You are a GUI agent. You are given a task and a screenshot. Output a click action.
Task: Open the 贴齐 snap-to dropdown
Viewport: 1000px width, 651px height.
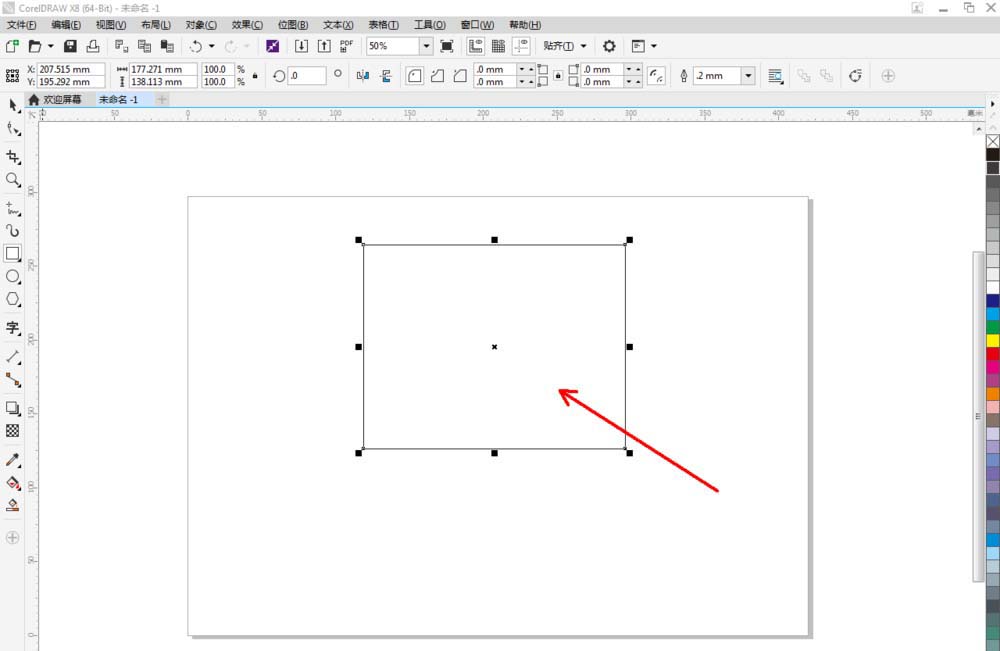pos(565,46)
